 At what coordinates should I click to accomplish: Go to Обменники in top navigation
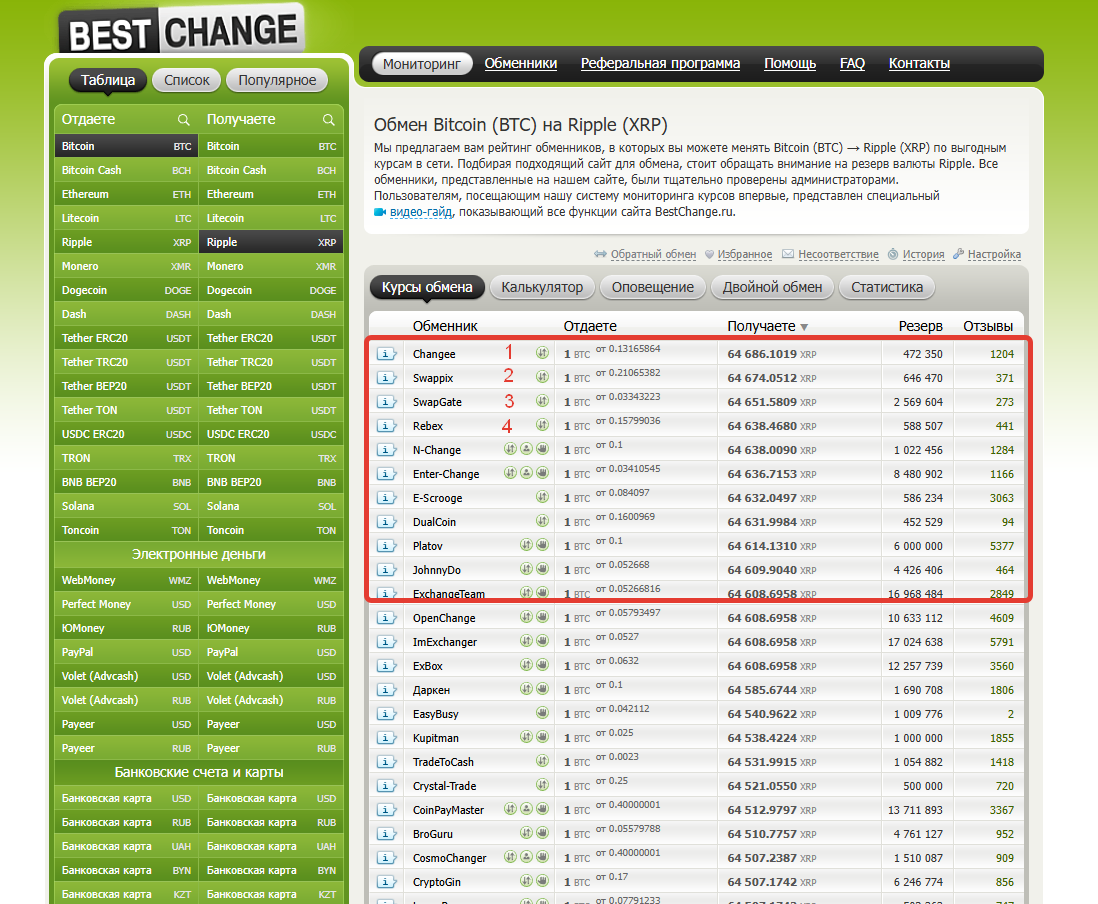520,63
